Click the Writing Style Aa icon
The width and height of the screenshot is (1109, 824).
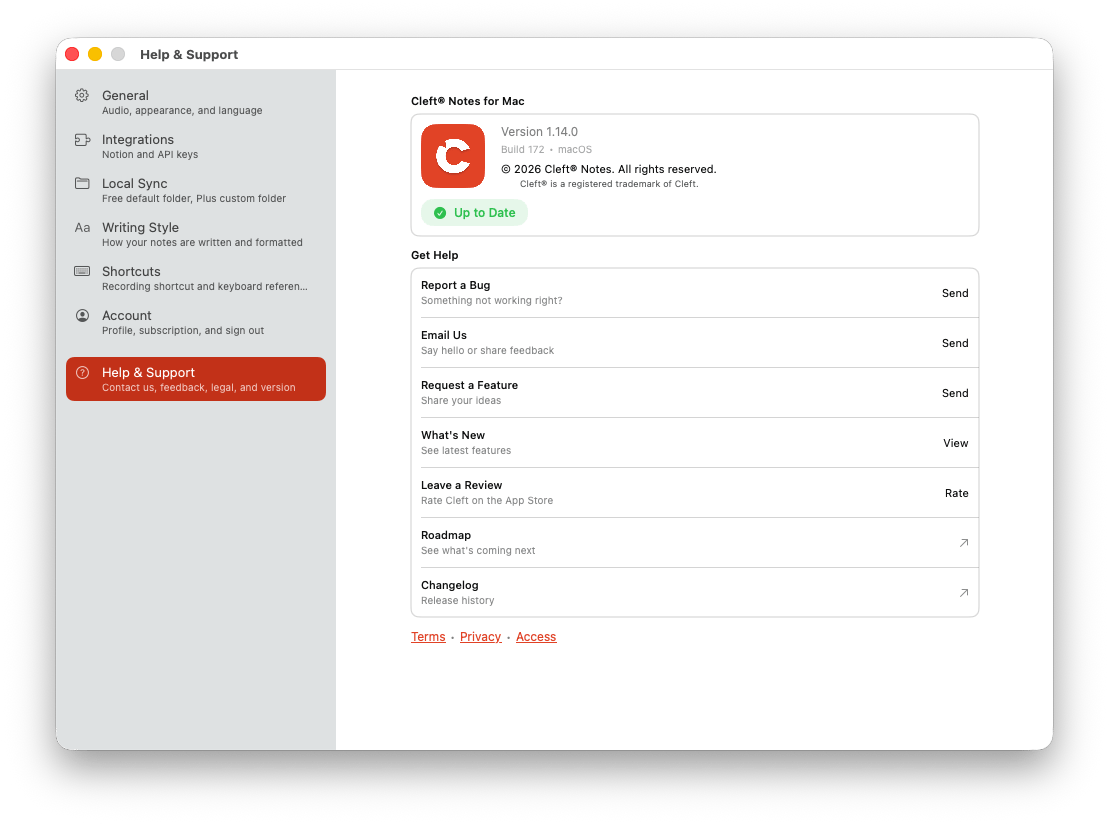[82, 228]
